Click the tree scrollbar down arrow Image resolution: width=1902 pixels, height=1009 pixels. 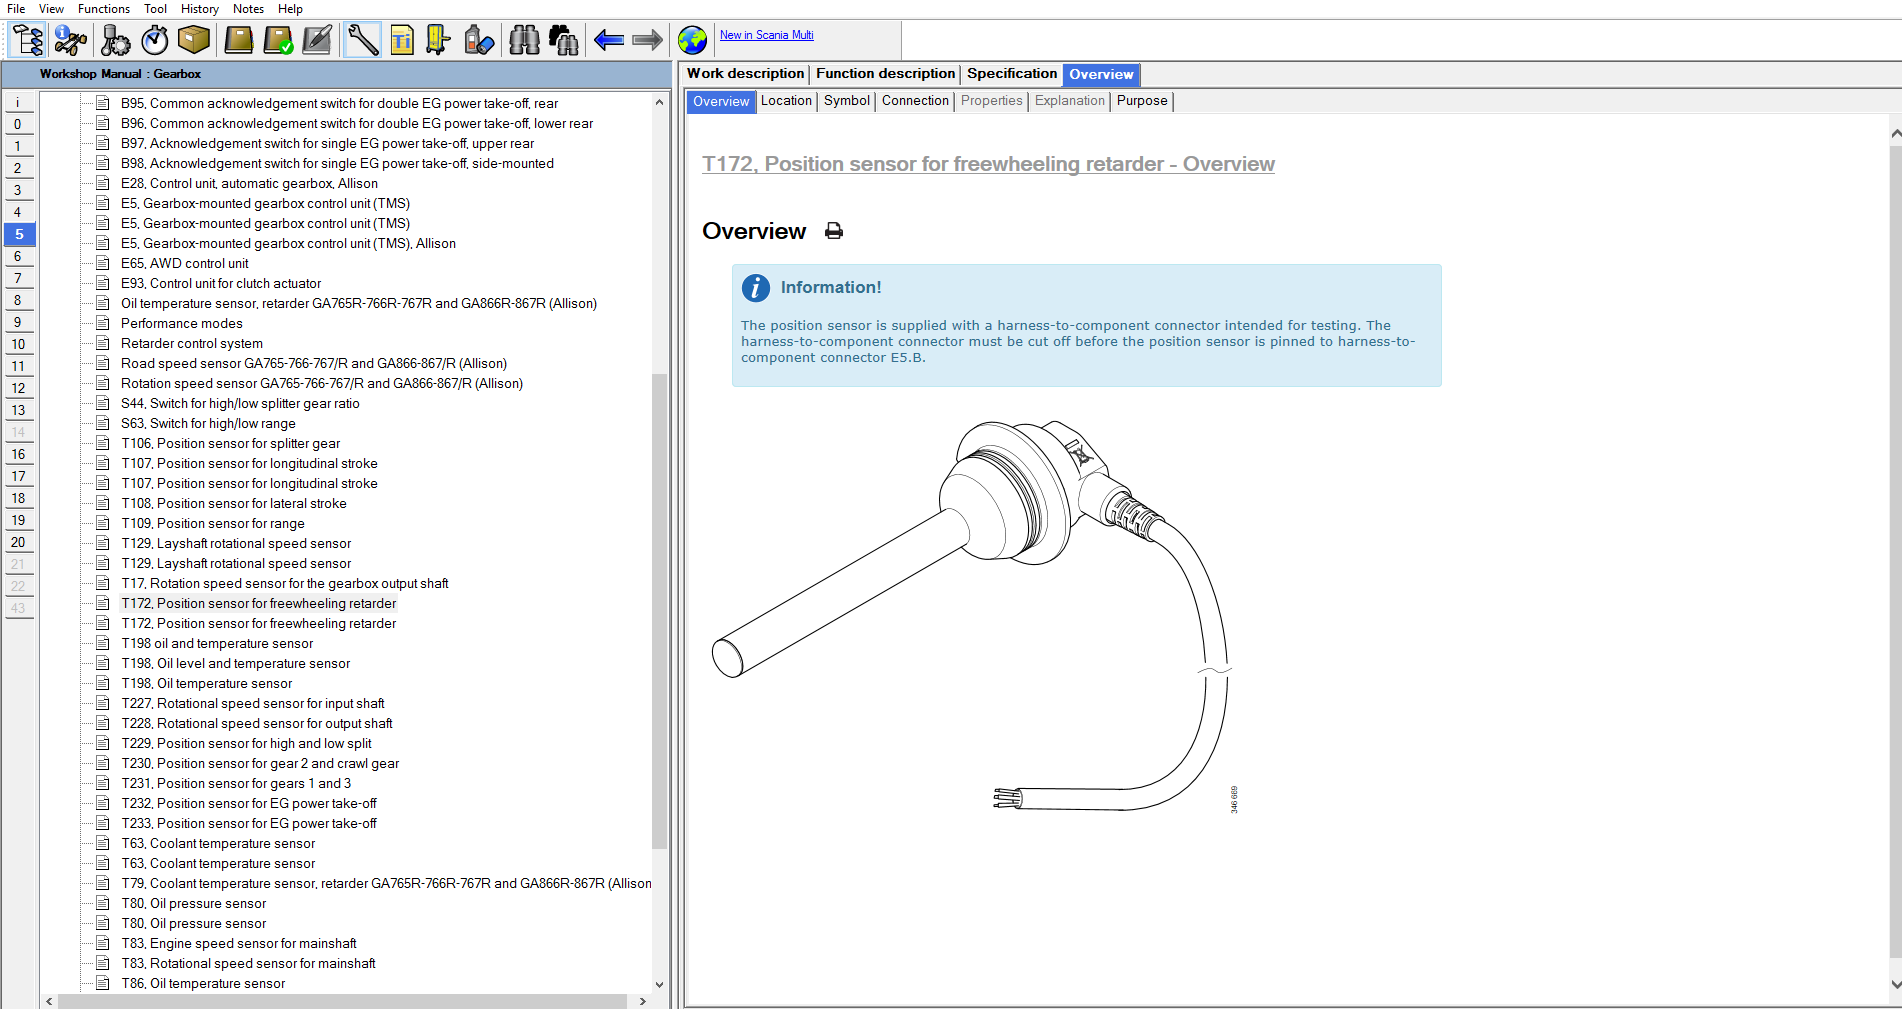(659, 985)
